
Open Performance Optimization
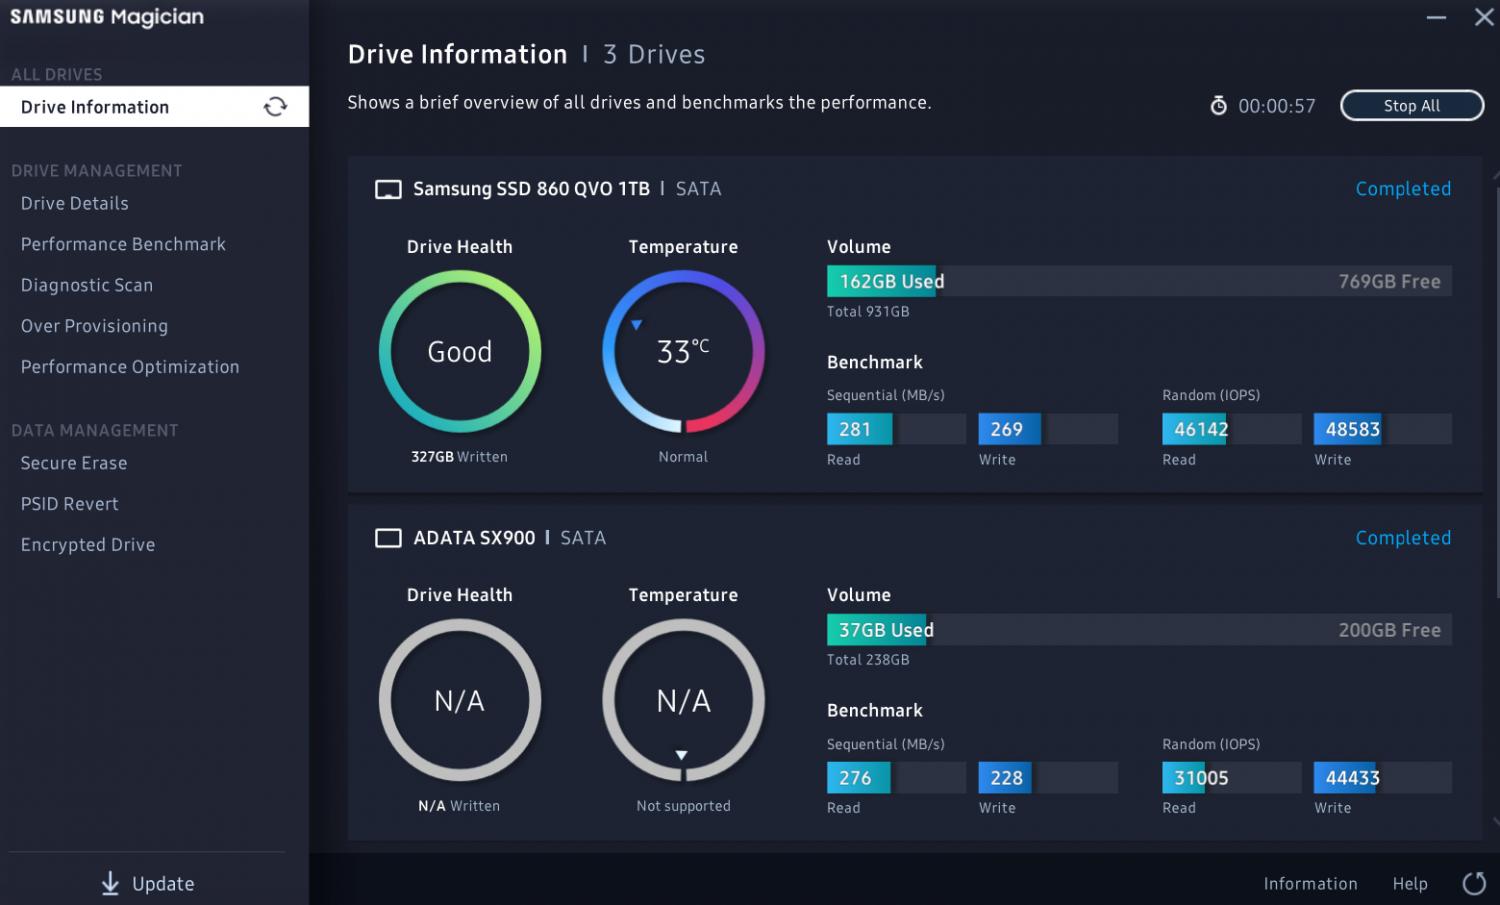(x=130, y=367)
